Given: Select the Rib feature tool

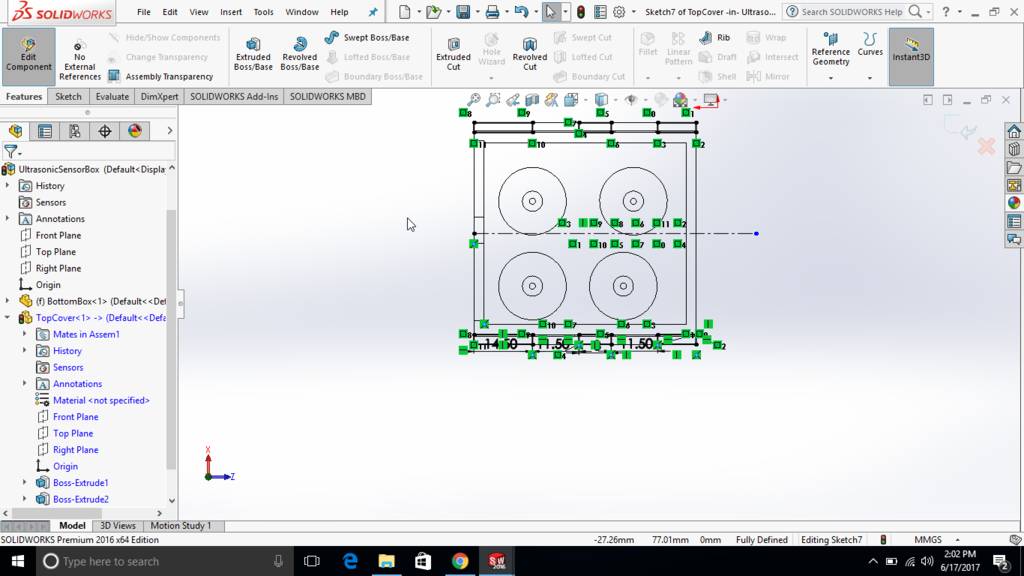Looking at the screenshot, I should 714,37.
